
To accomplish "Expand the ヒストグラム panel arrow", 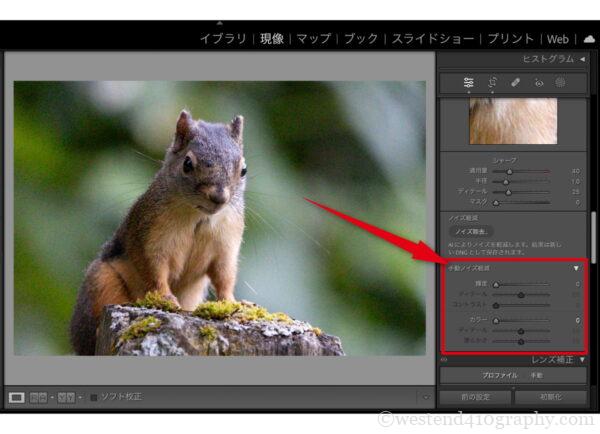I will (x=582, y=59).
